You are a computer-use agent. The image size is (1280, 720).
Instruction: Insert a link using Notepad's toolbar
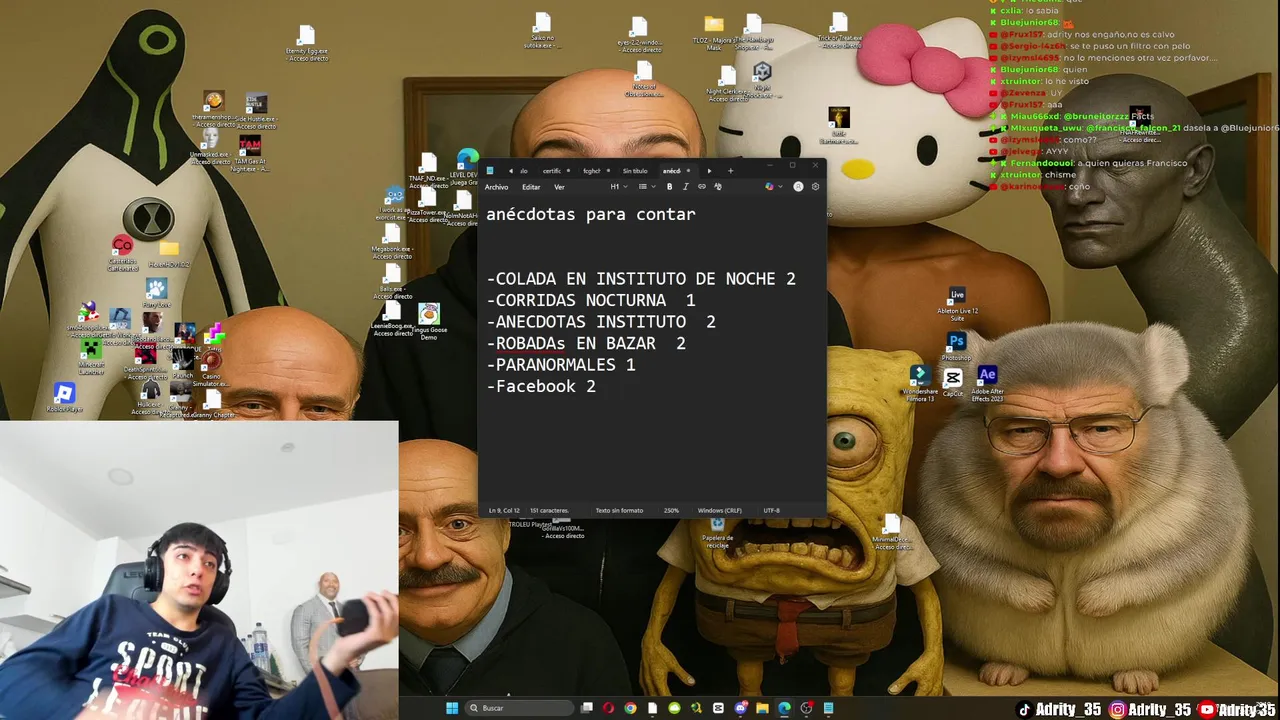(x=702, y=186)
